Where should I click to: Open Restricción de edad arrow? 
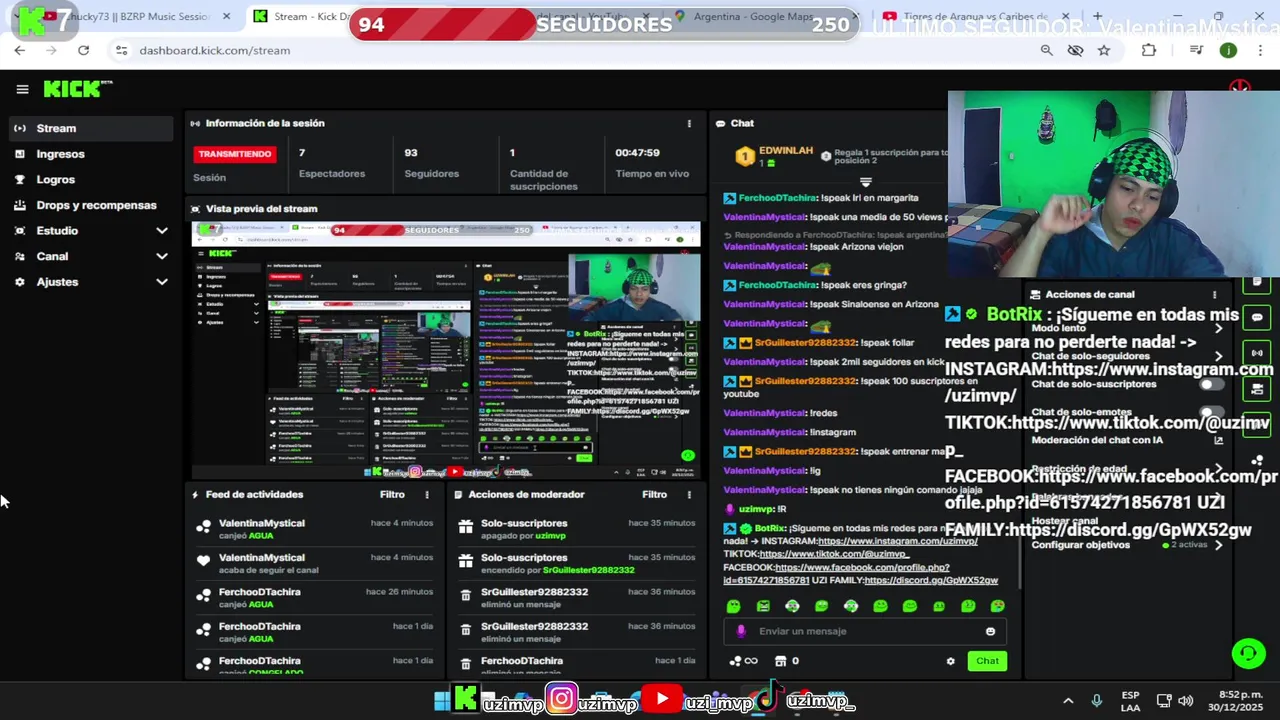(x=1218, y=469)
